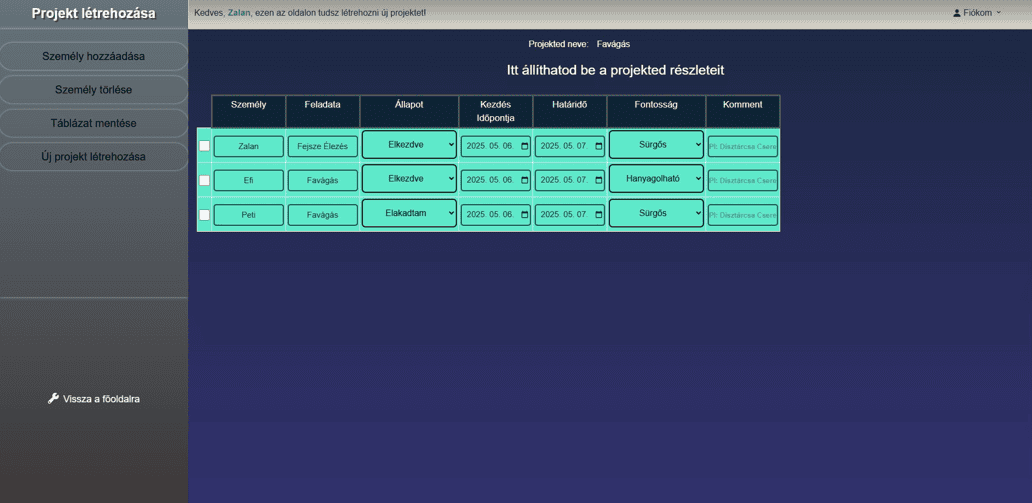
Task: Select the checkbox in Efi's row
Action: [x=204, y=180]
